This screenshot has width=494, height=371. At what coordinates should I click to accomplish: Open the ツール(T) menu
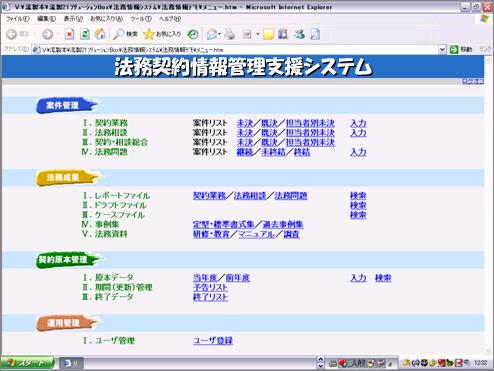tap(140, 19)
